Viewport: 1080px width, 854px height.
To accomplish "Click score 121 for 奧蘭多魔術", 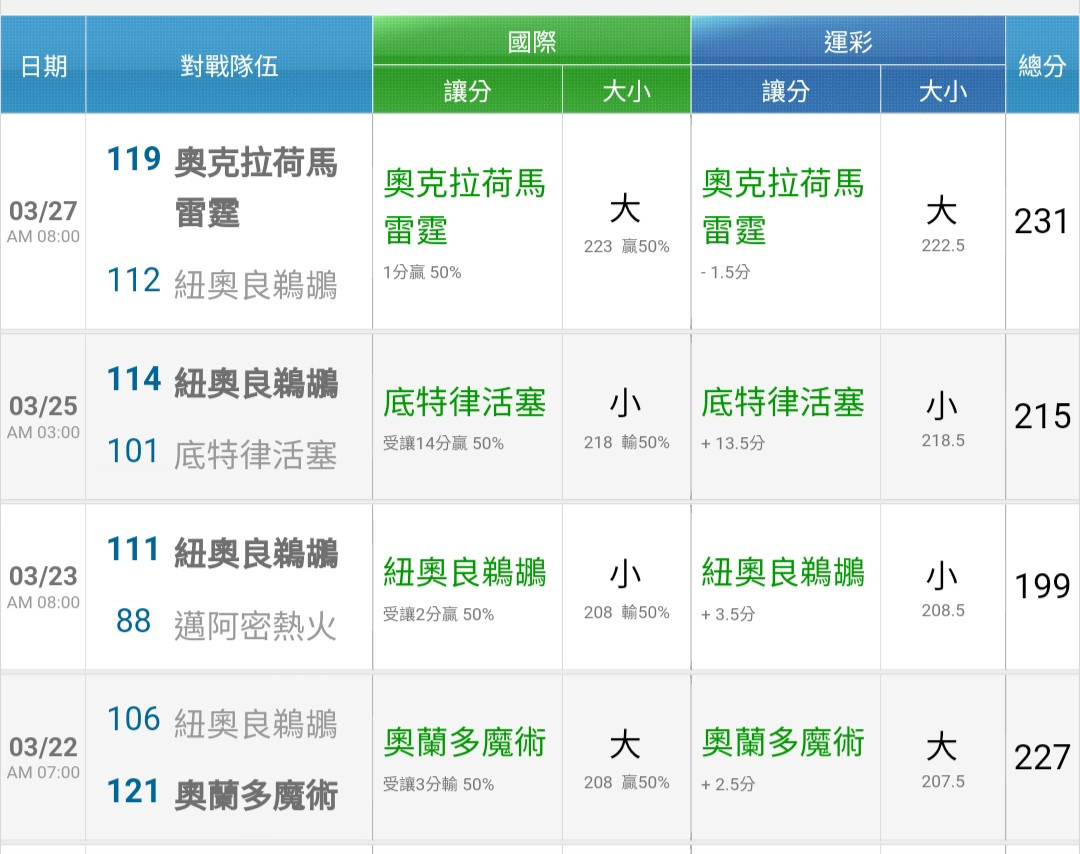I will coord(134,791).
